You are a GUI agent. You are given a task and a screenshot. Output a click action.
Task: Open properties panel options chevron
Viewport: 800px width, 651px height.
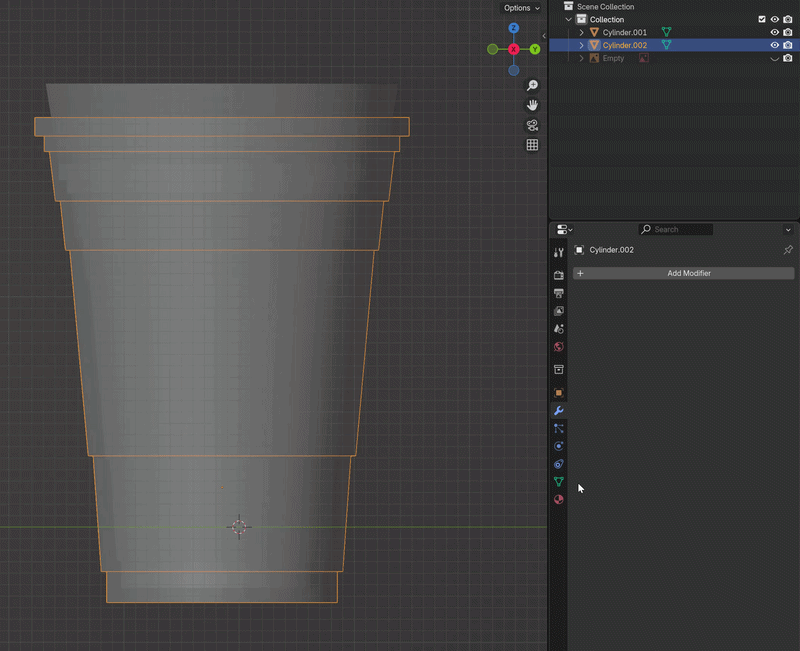click(788, 230)
